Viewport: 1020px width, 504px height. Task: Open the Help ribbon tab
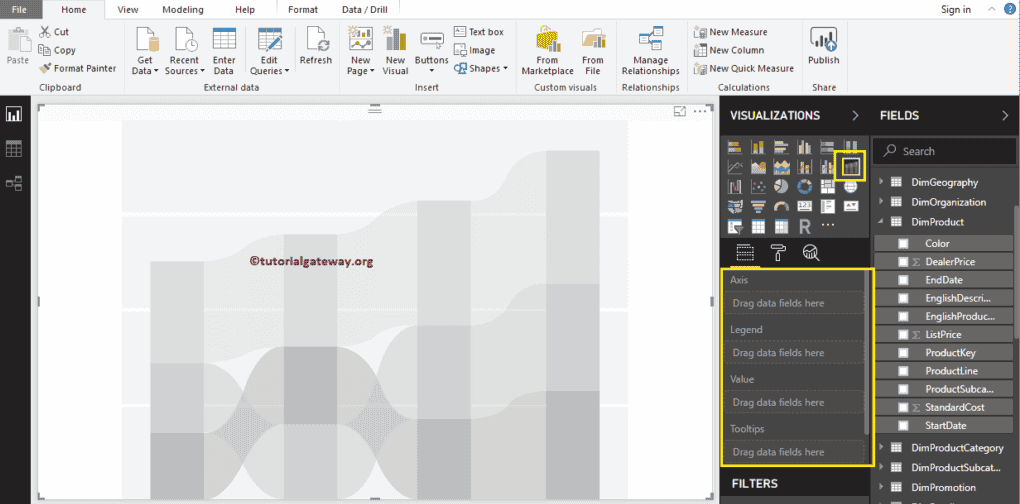pyautogui.click(x=245, y=10)
